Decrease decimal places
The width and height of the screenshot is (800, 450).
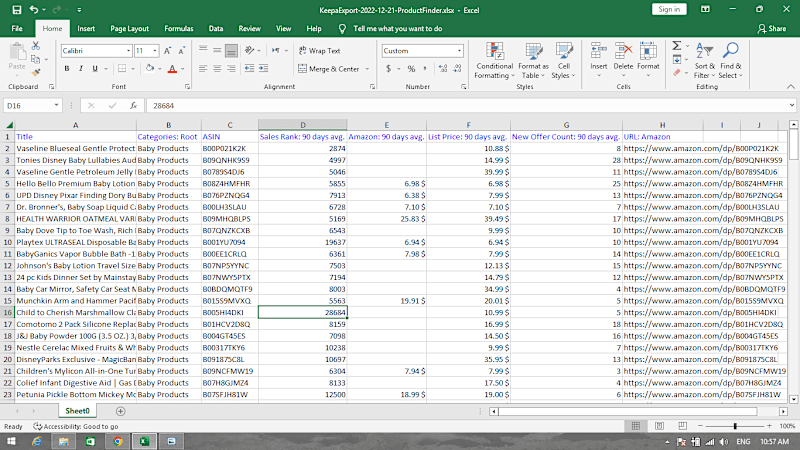pyautogui.click(x=457, y=68)
